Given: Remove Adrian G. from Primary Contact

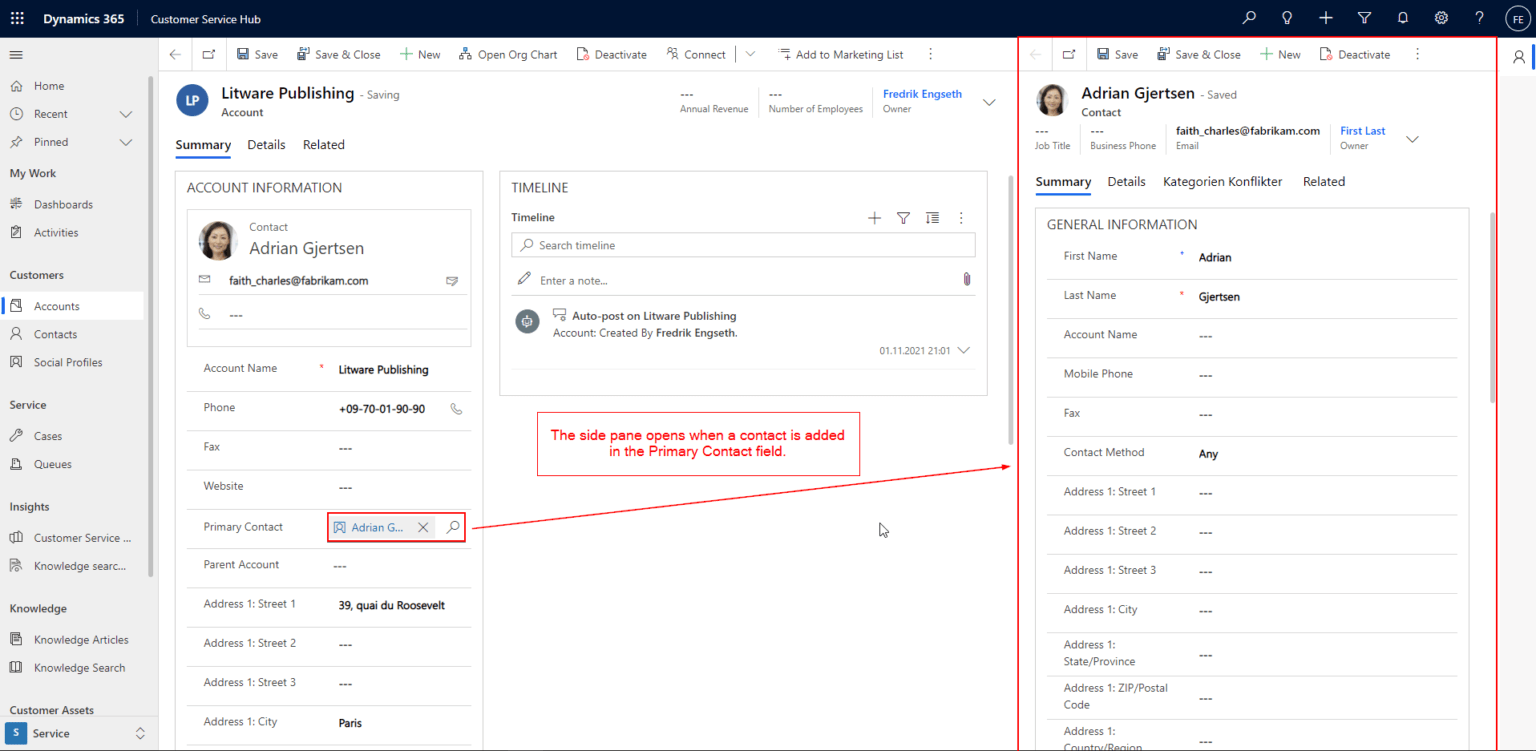Looking at the screenshot, I should (x=422, y=527).
